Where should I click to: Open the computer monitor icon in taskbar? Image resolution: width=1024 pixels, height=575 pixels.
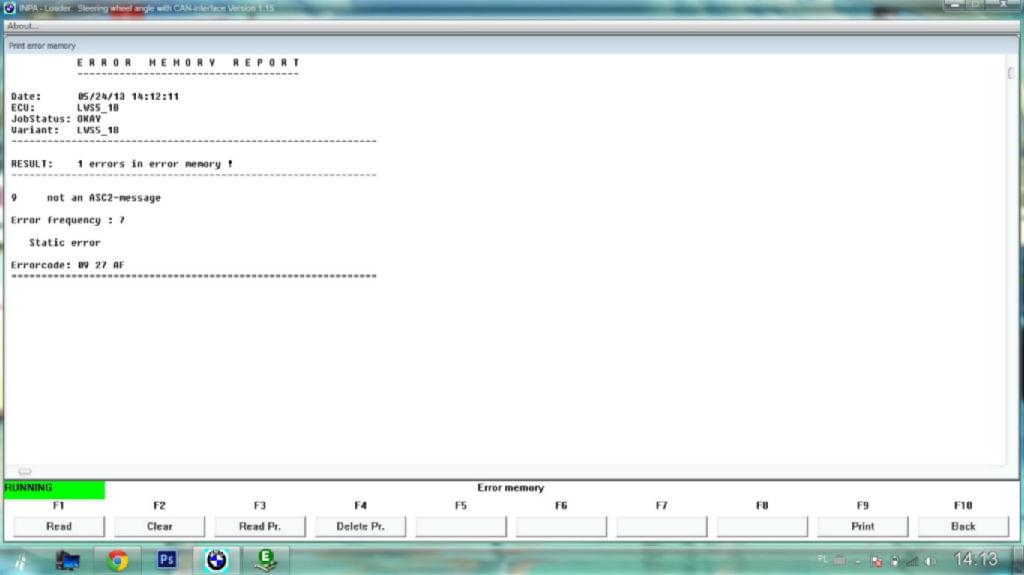click(67, 561)
